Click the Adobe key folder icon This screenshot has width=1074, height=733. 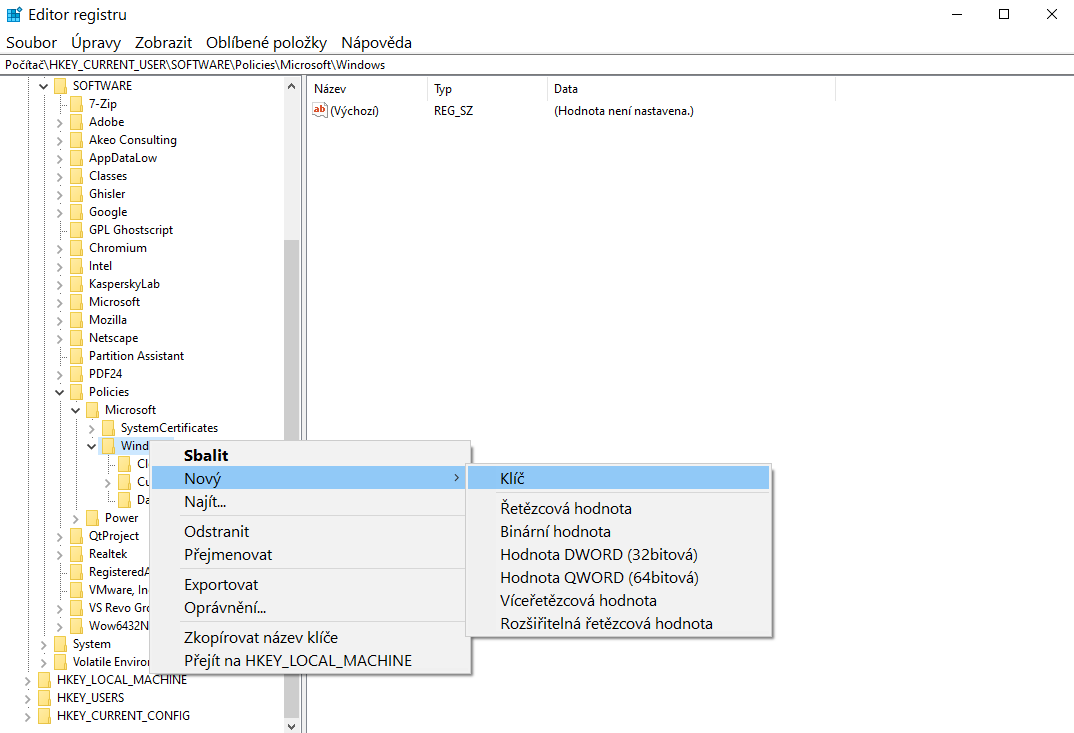[76, 122]
